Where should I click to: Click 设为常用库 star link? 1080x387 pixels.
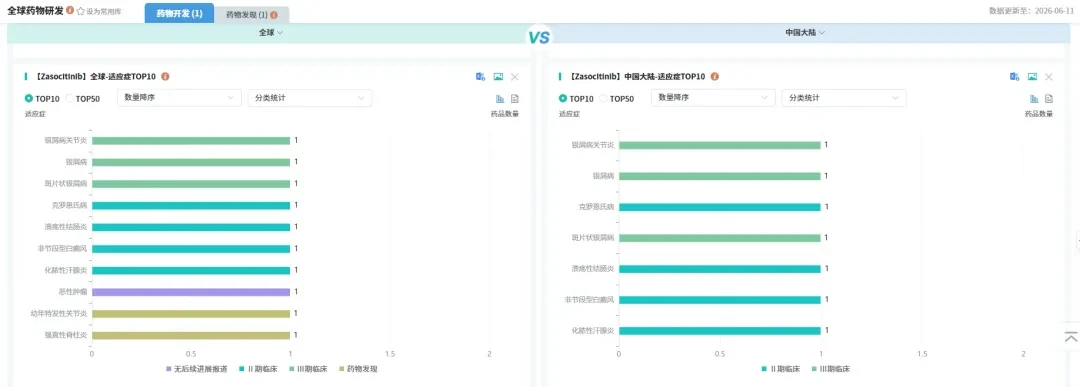click(x=98, y=11)
